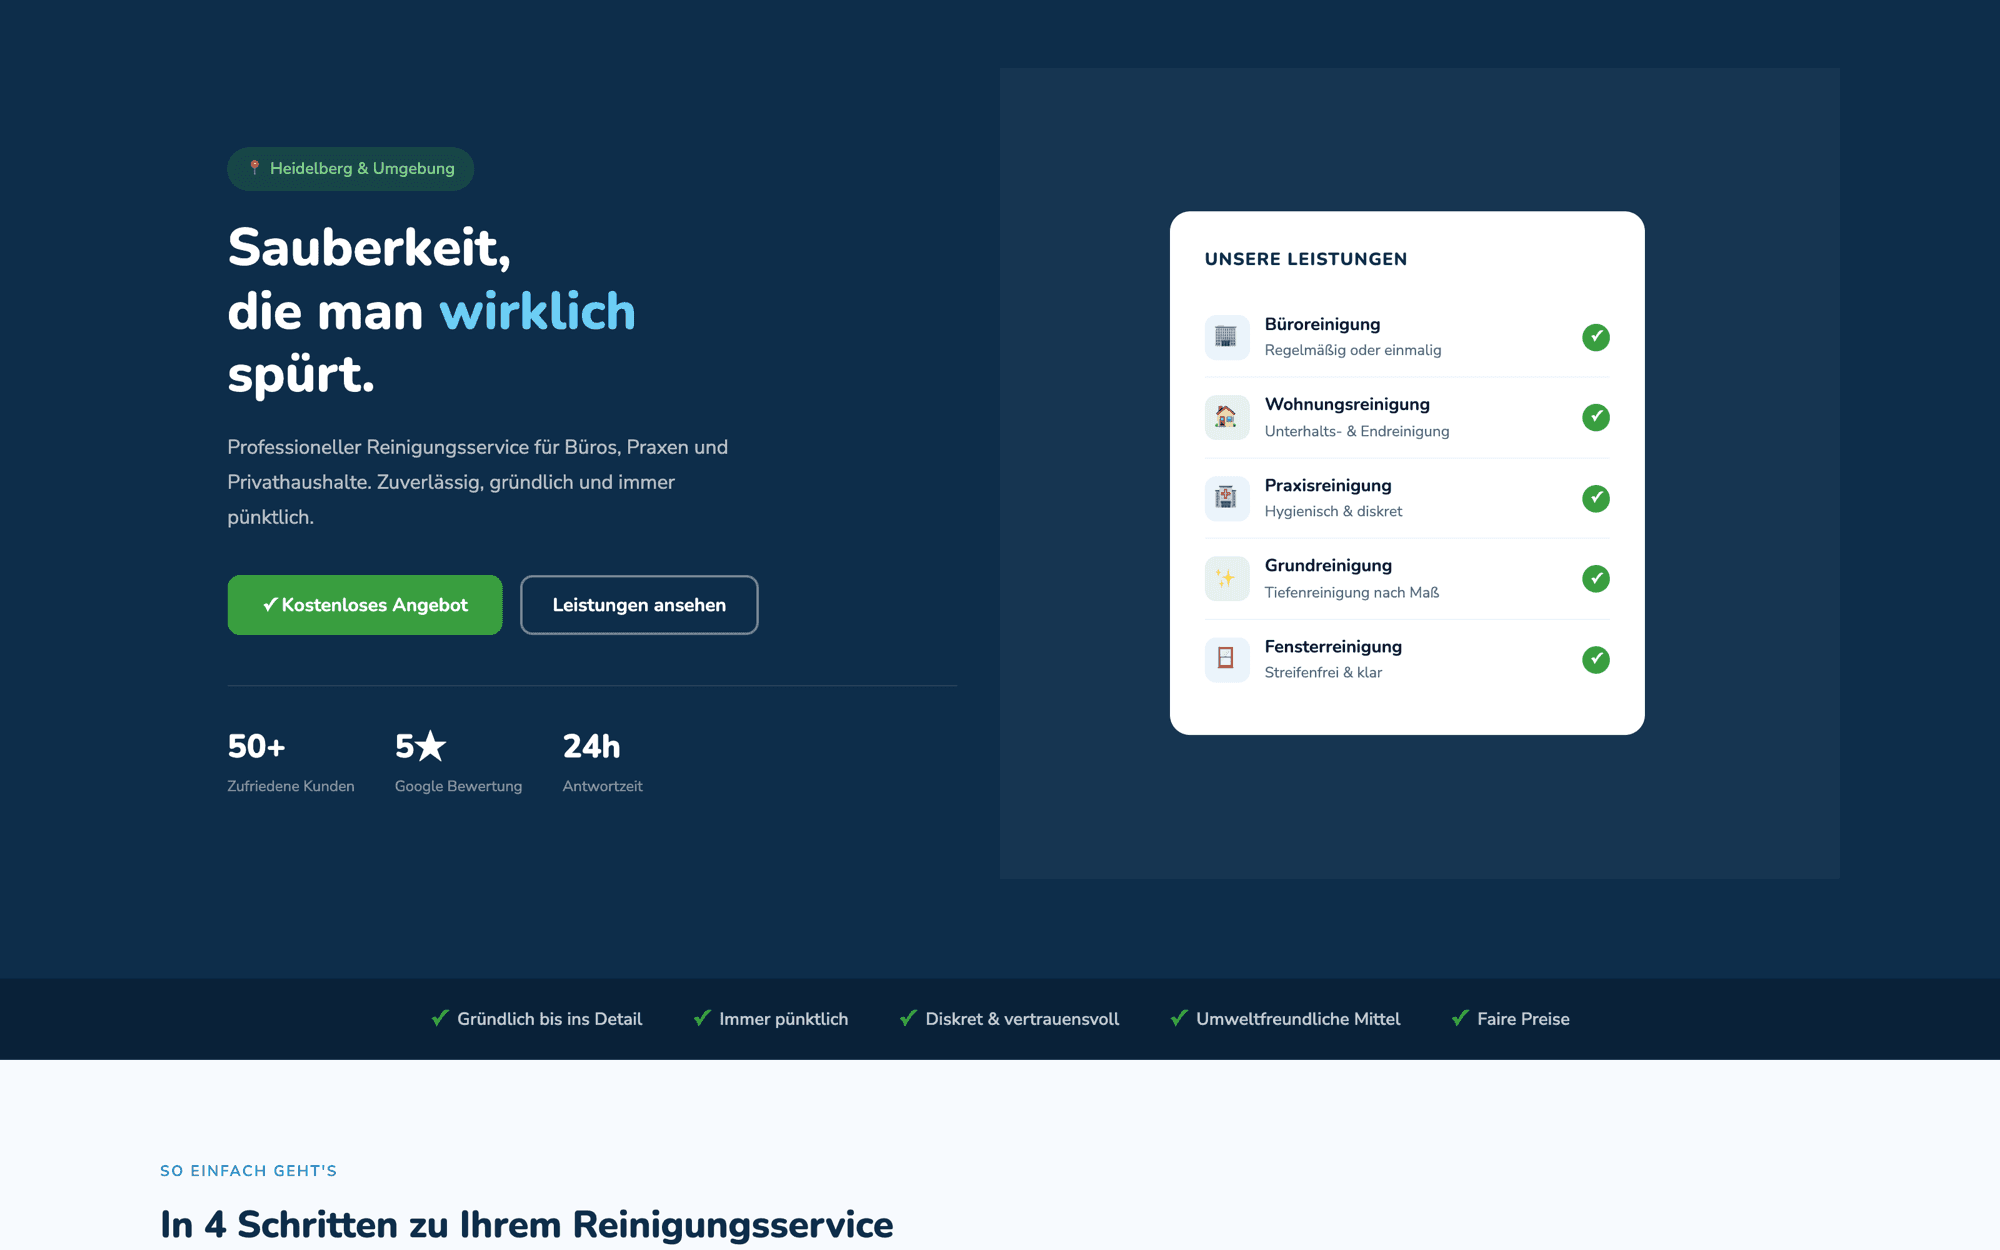Image resolution: width=2000 pixels, height=1250 pixels.
Task: Click the Fensterreinigung window icon
Action: click(1227, 659)
